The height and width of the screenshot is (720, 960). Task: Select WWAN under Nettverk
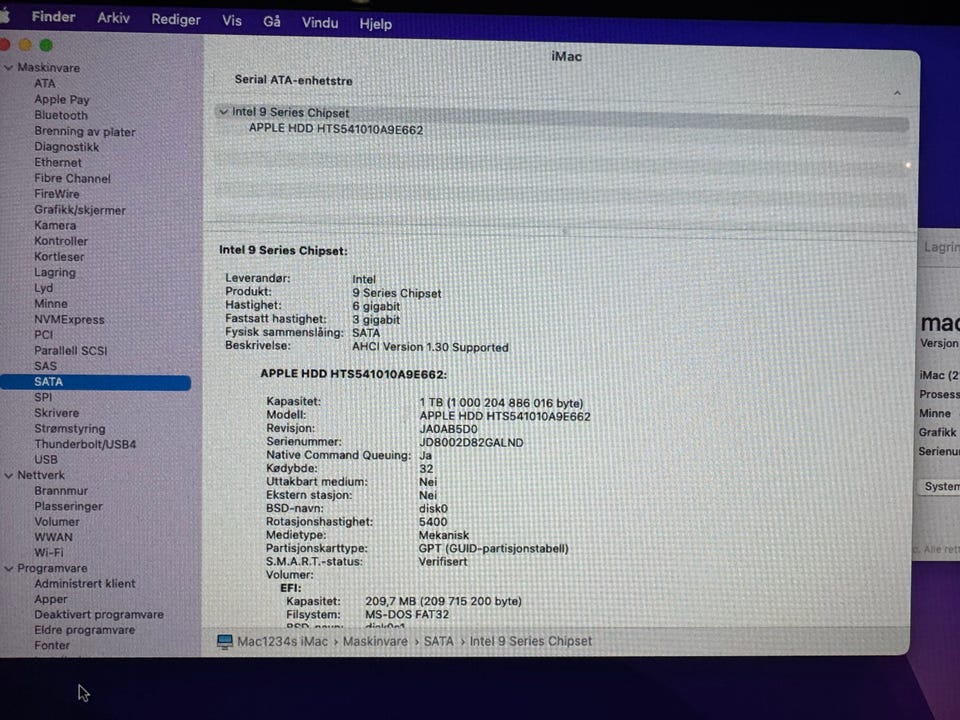click(53, 537)
